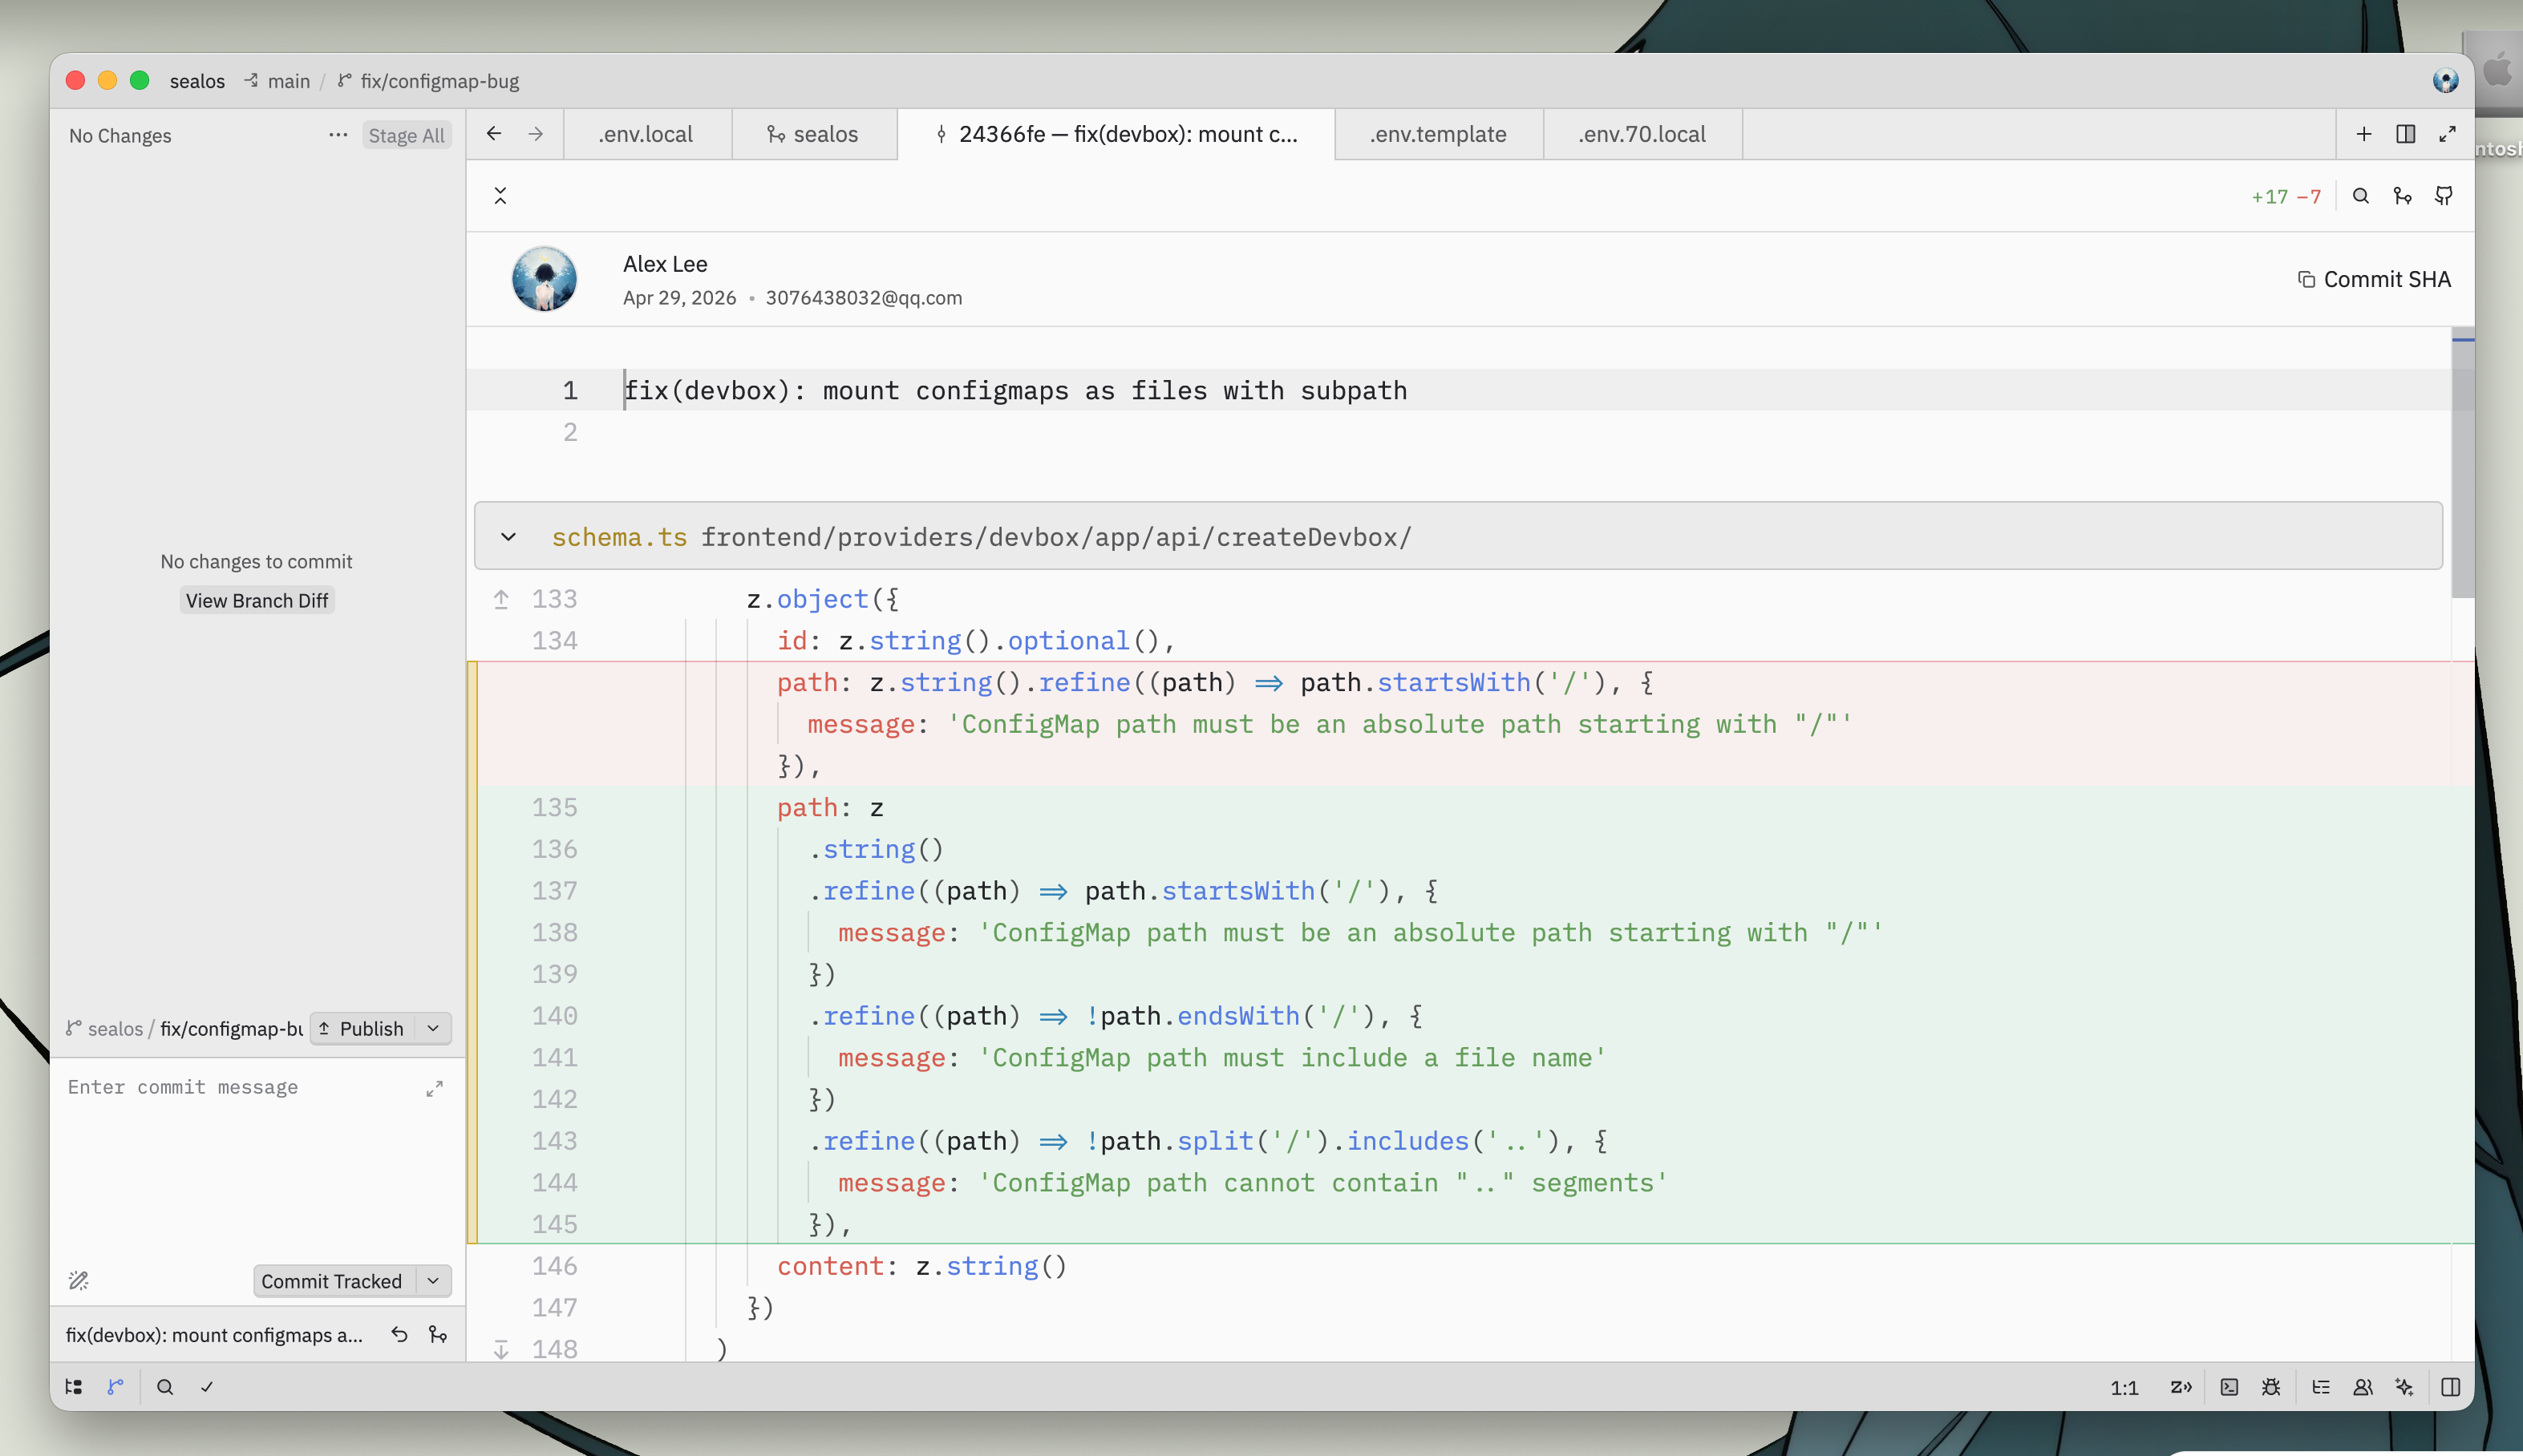This screenshot has width=2523, height=1456.
Task: Click View Branch Diff
Action: [257, 600]
